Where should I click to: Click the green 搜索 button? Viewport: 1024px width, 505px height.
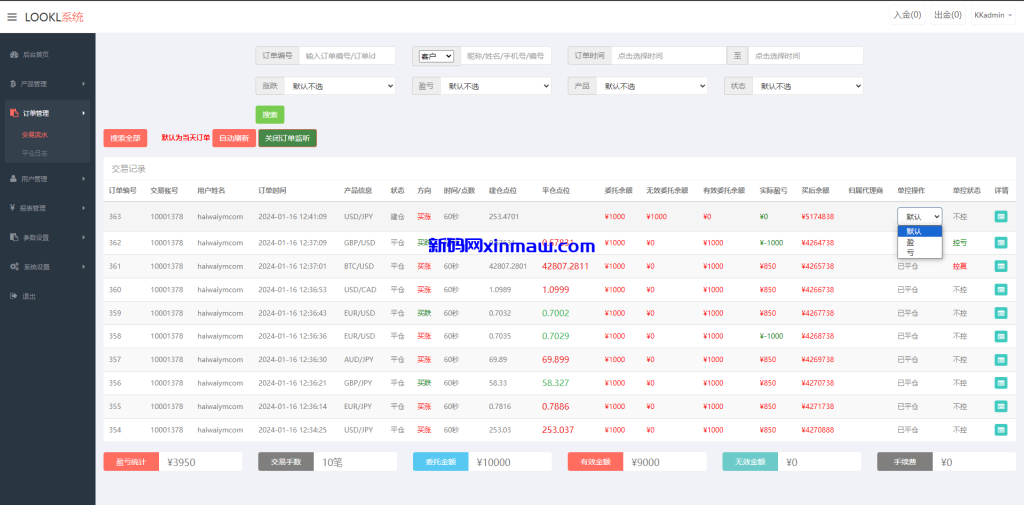point(270,114)
